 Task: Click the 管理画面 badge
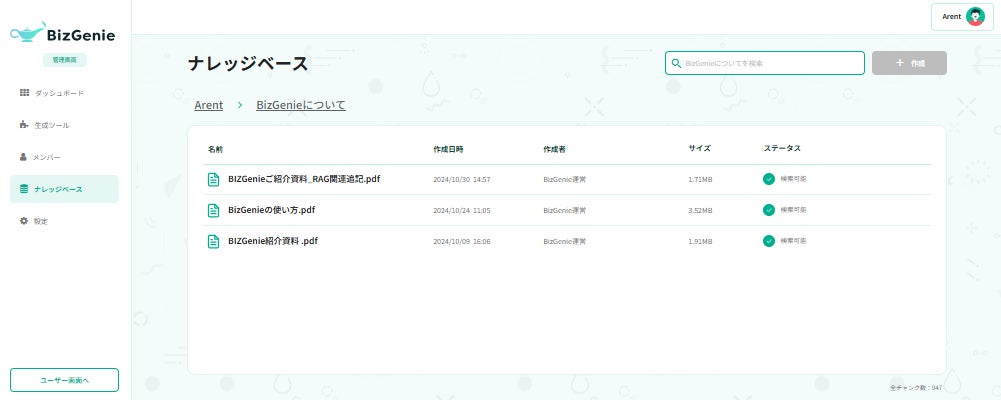(64, 60)
